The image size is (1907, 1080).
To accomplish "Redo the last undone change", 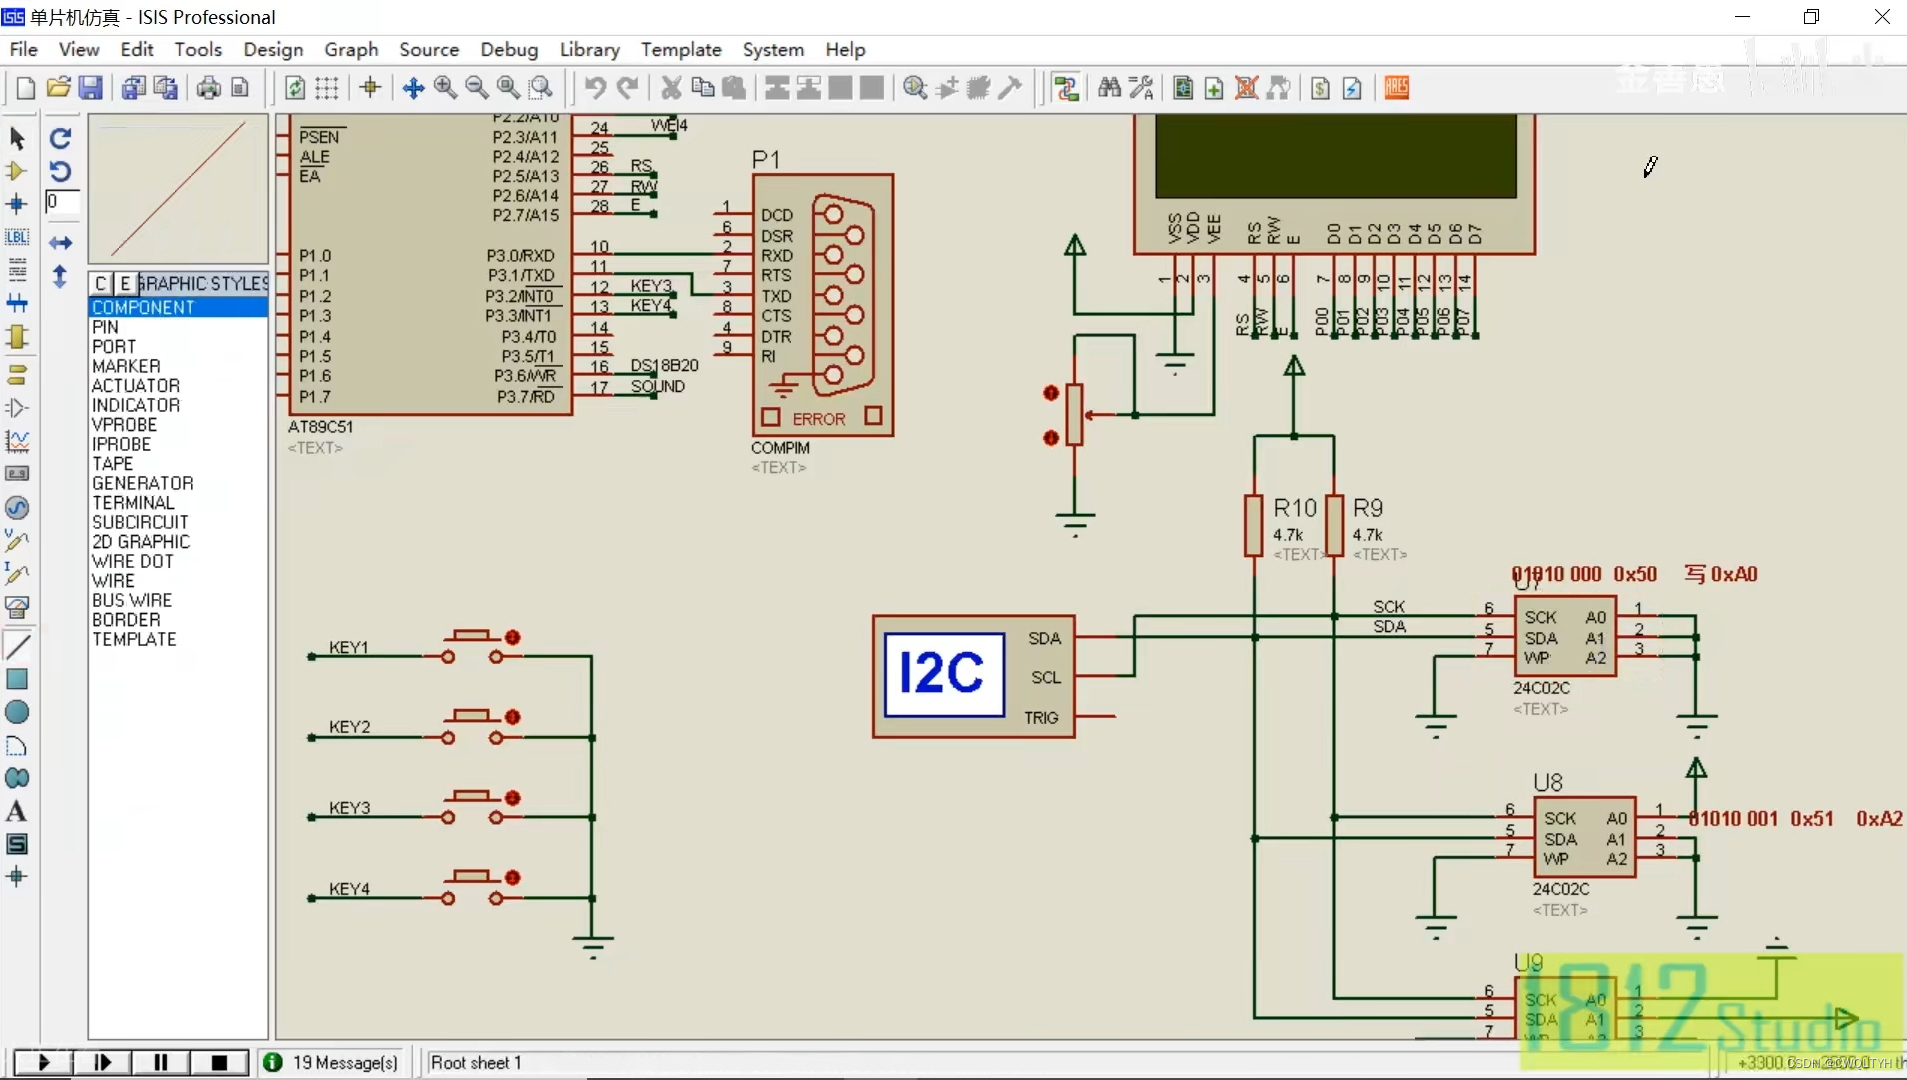I will [x=627, y=88].
